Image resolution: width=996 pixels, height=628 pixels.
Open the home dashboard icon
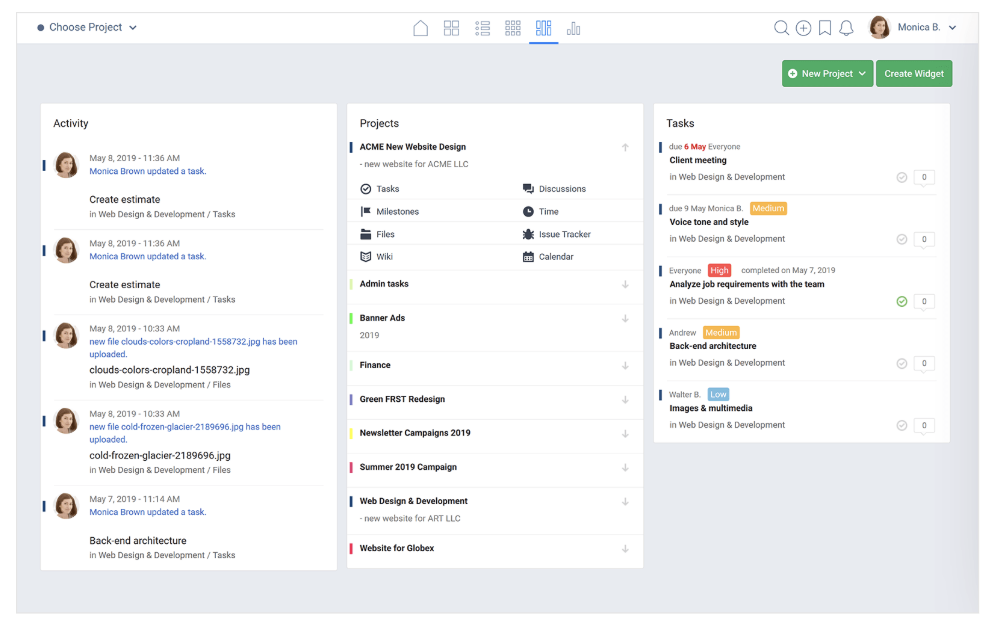421,28
